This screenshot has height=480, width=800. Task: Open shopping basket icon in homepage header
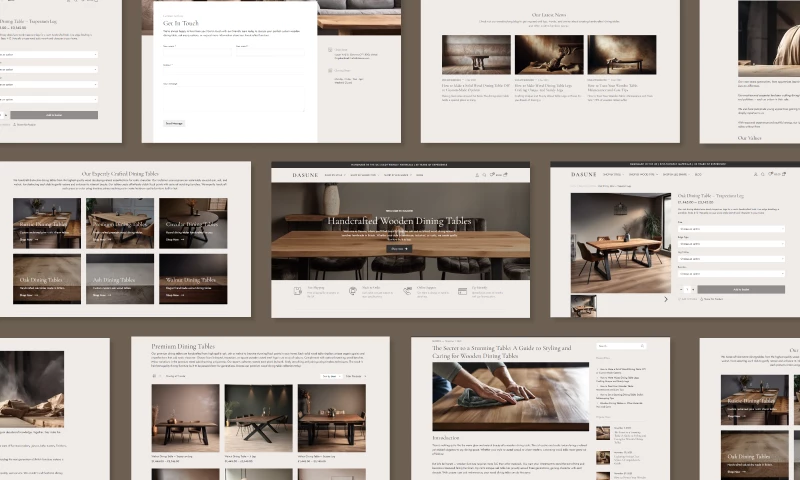coord(505,174)
